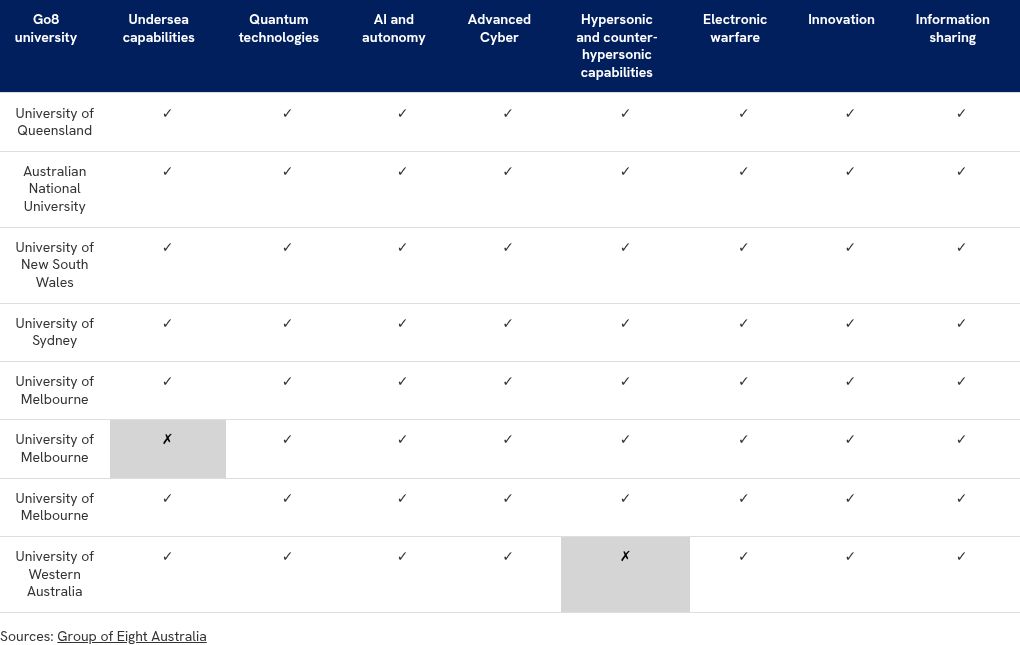Click the University of Western Australia row label
The width and height of the screenshot is (1020, 645).
[55, 574]
